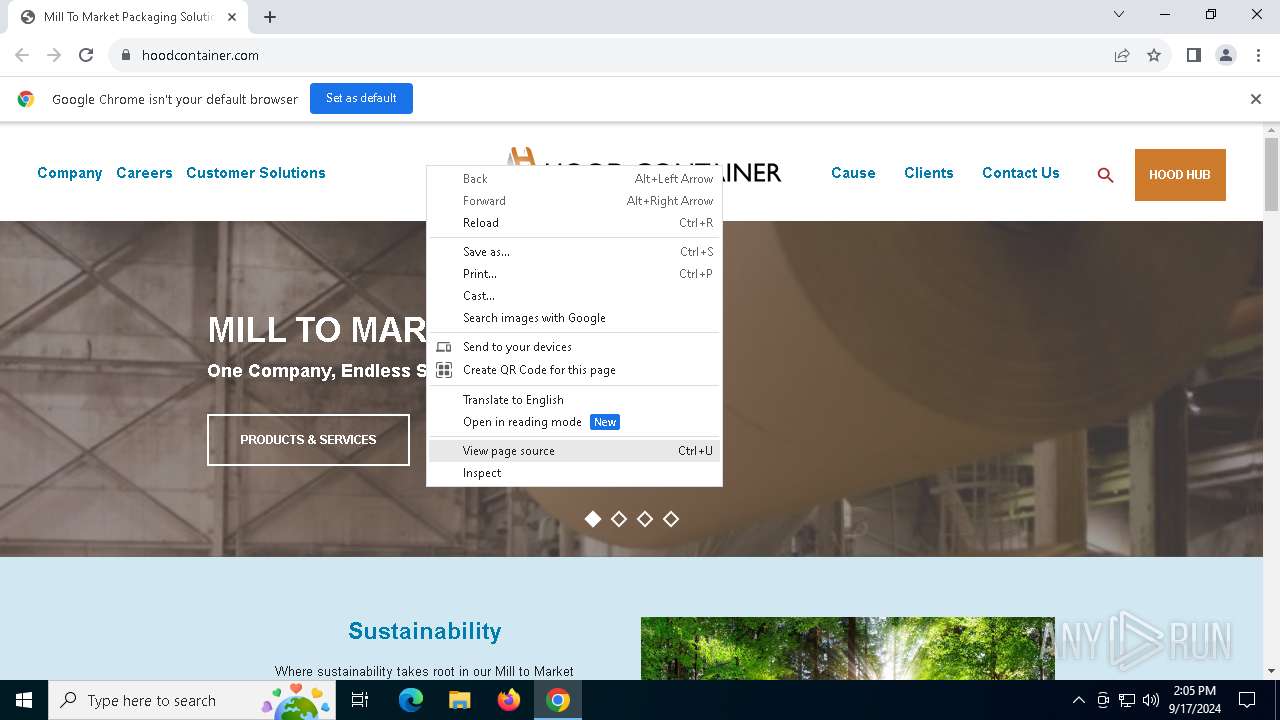Open the Contact Us nav link

click(x=1021, y=173)
